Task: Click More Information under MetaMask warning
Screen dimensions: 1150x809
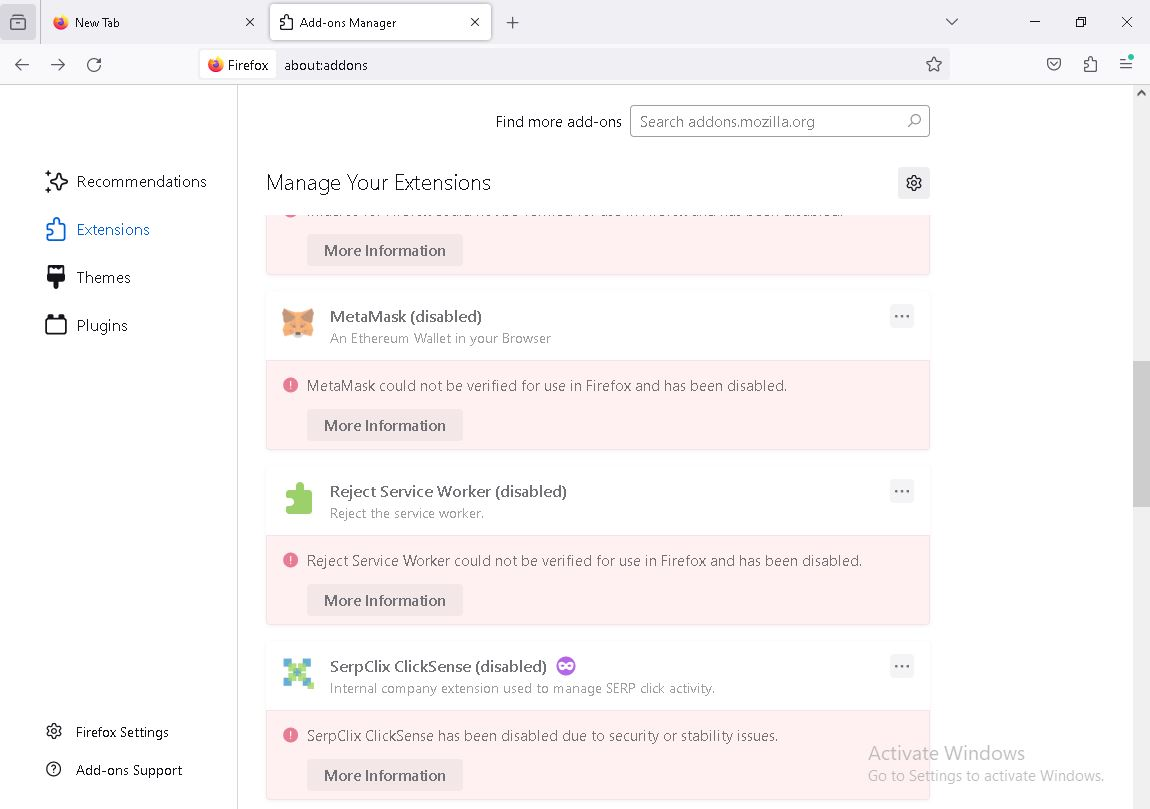Action: [385, 425]
